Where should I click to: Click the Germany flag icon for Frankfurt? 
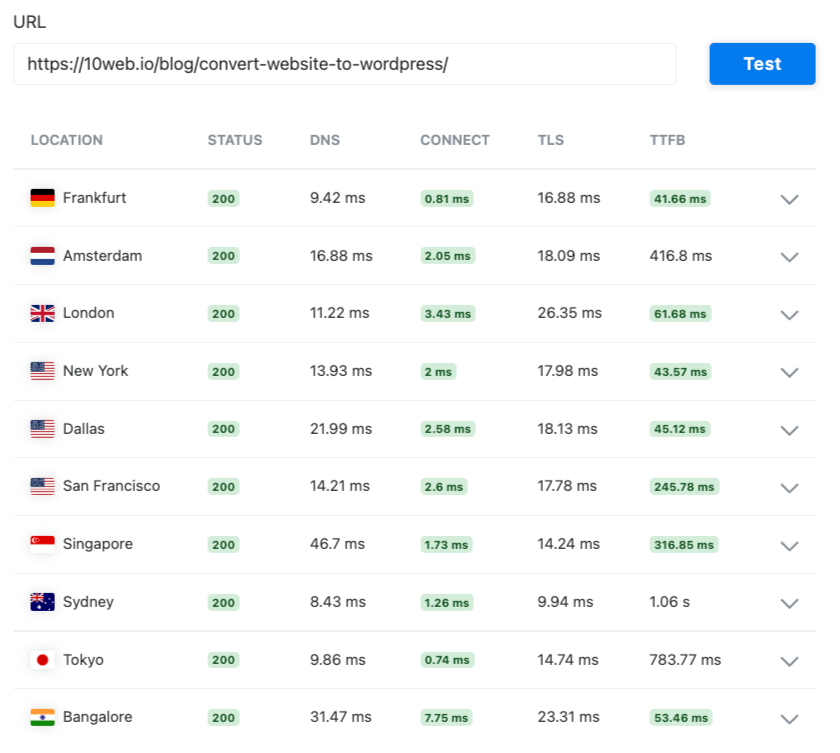[42, 198]
